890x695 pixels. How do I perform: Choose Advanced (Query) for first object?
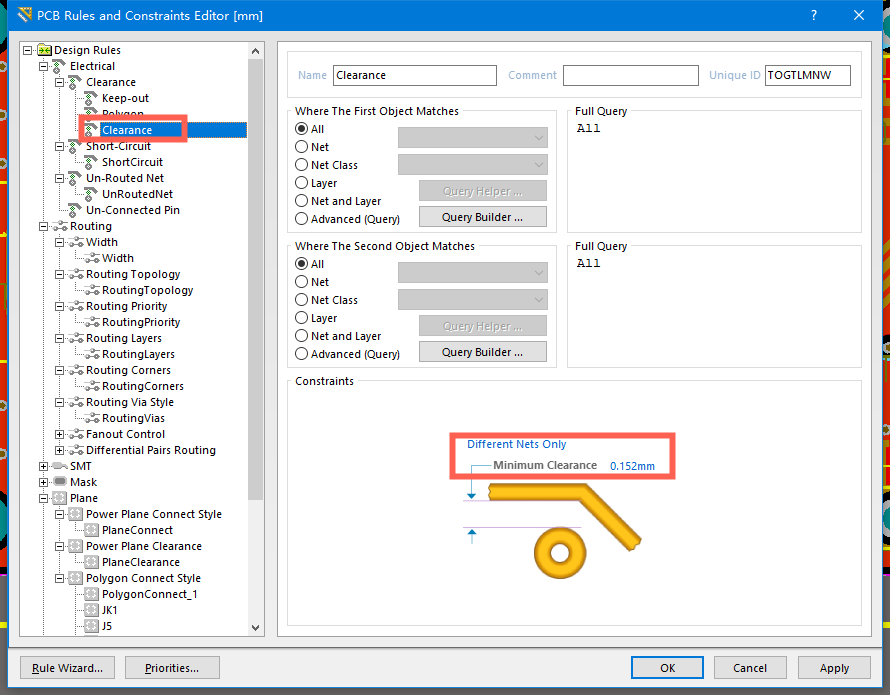(x=302, y=219)
